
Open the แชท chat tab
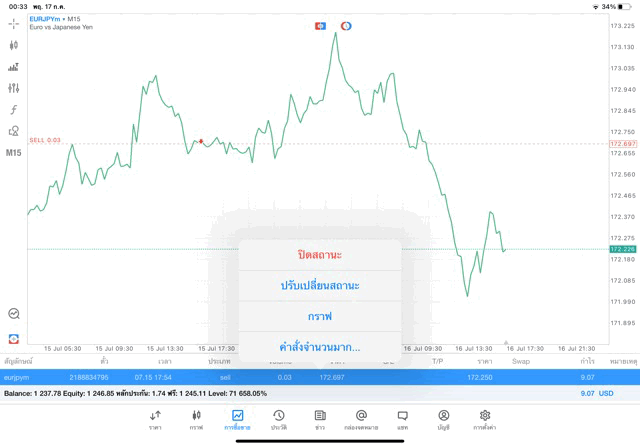click(402, 419)
